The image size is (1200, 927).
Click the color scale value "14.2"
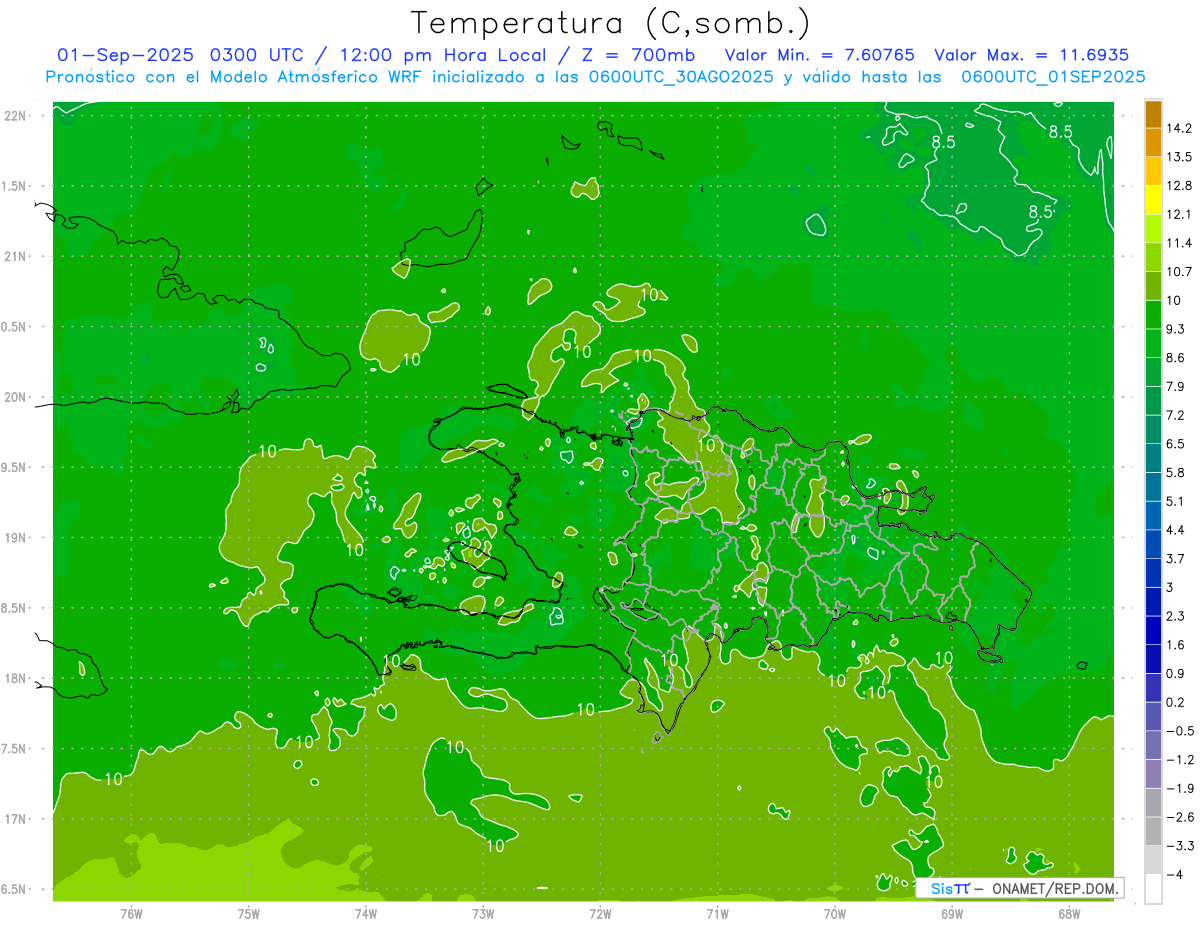pos(1180,128)
